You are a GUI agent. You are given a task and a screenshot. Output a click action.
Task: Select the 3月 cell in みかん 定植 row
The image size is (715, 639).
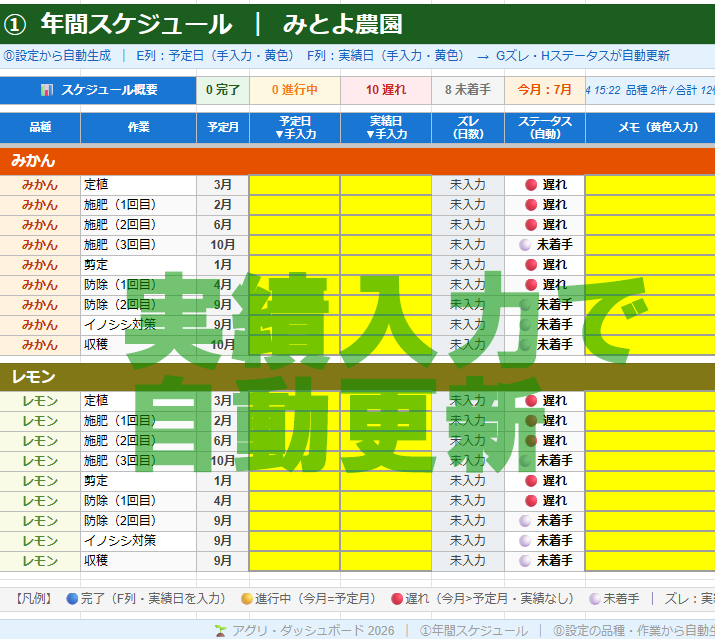[x=223, y=185]
